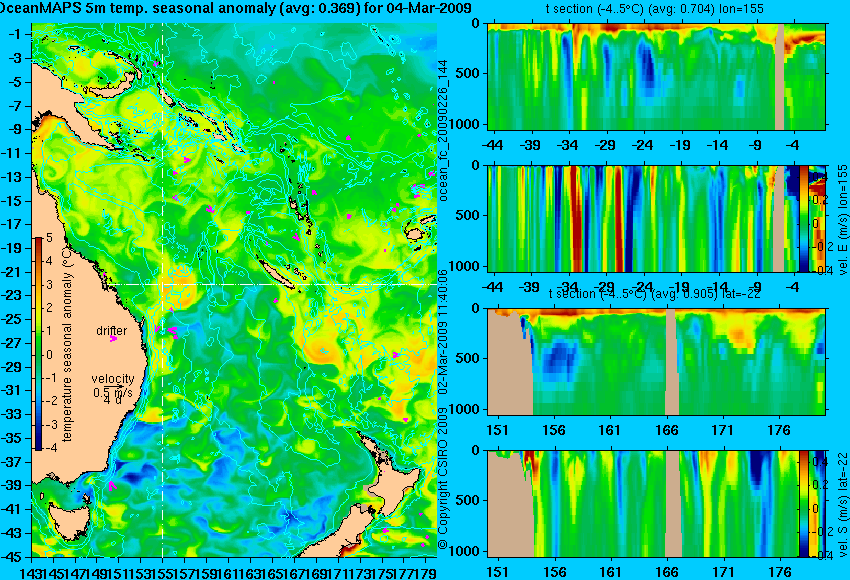Click the magenta drifter marker below 'drifter' label
This screenshot has height=580, width=850.
click(113, 339)
